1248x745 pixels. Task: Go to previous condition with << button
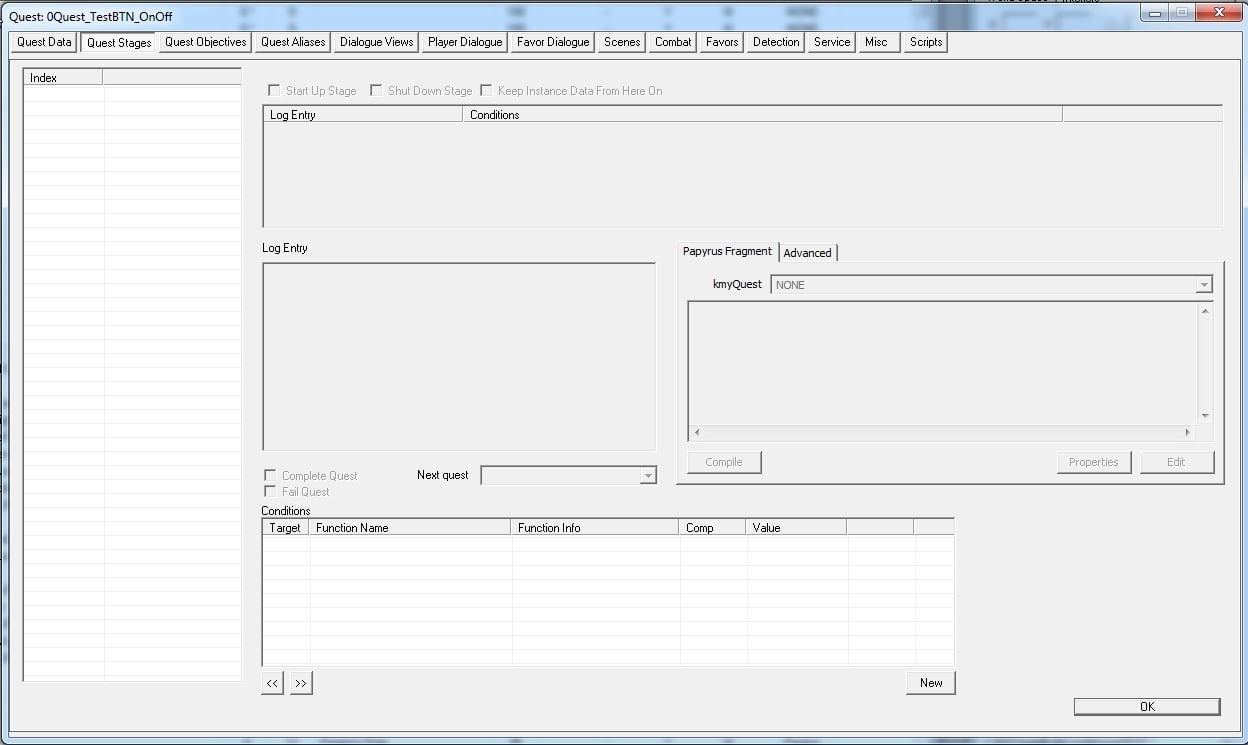click(272, 683)
